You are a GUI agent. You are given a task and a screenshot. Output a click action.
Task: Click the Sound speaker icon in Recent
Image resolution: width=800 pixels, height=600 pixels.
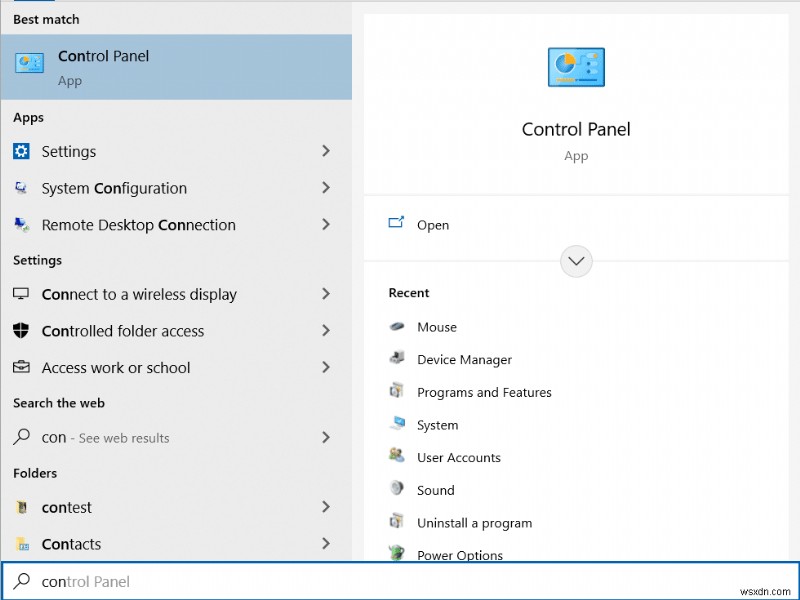(x=397, y=490)
